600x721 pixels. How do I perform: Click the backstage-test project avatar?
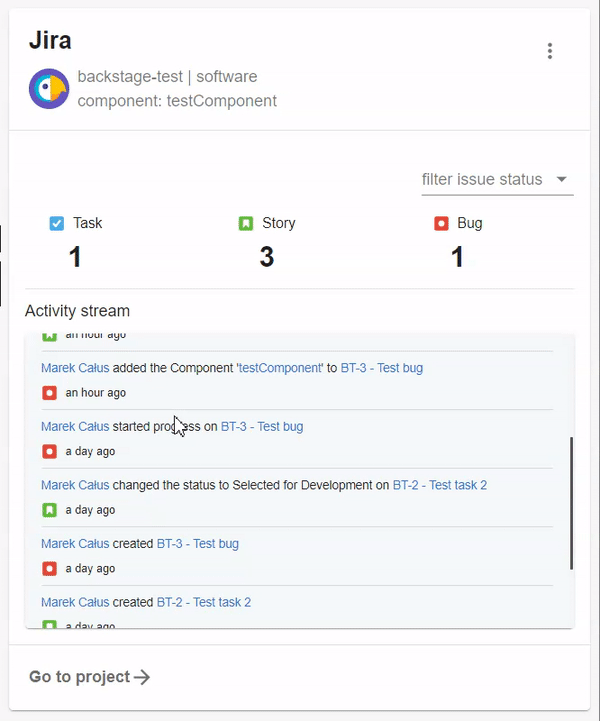49,89
